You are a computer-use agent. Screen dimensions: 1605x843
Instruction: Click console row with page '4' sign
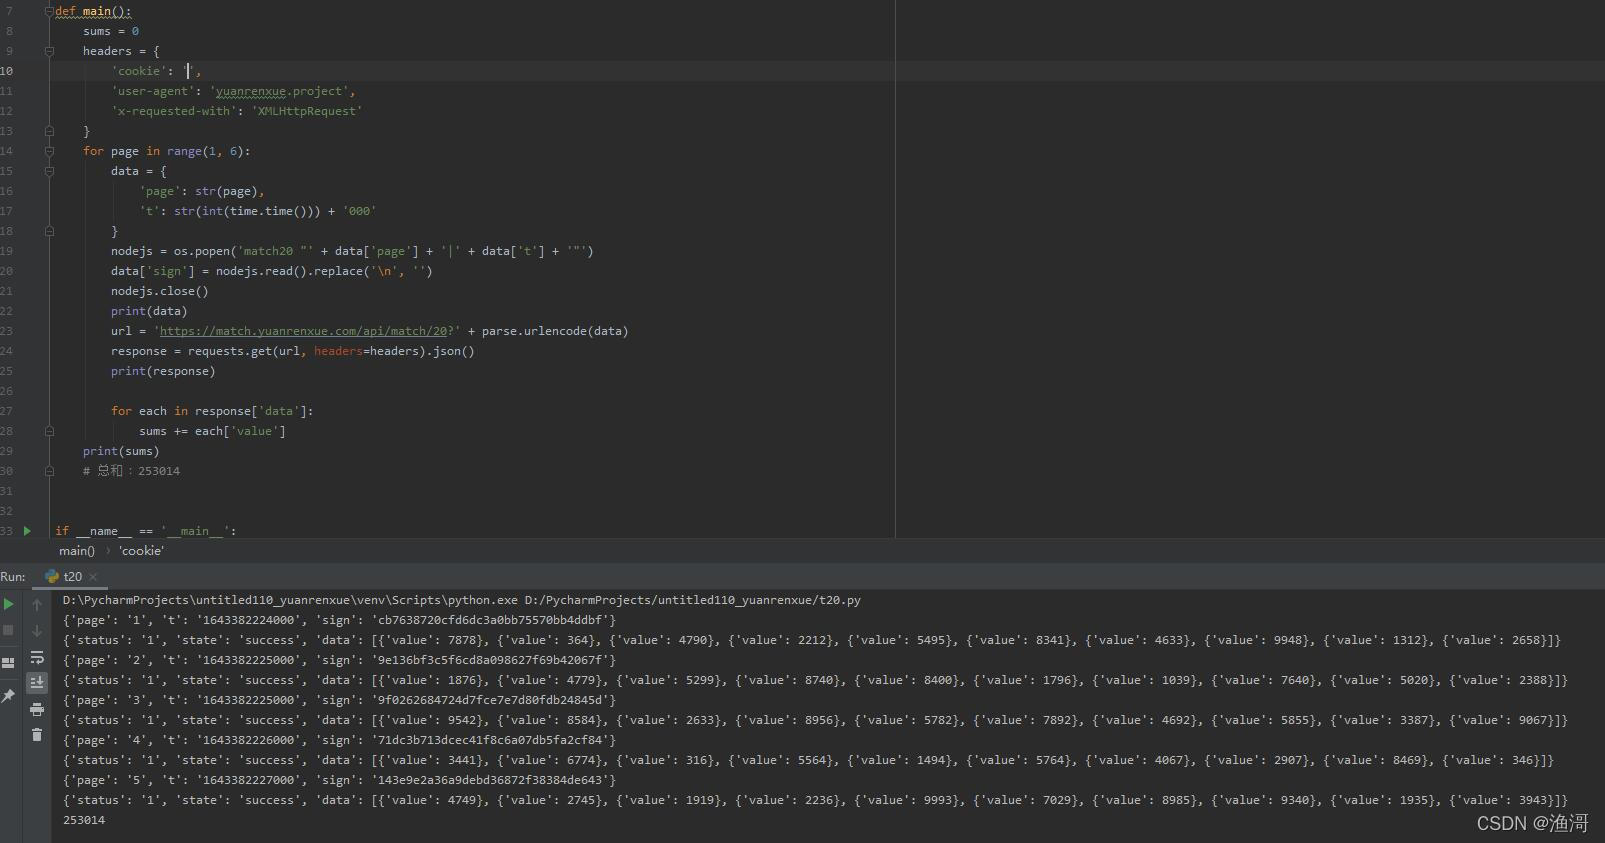339,740
